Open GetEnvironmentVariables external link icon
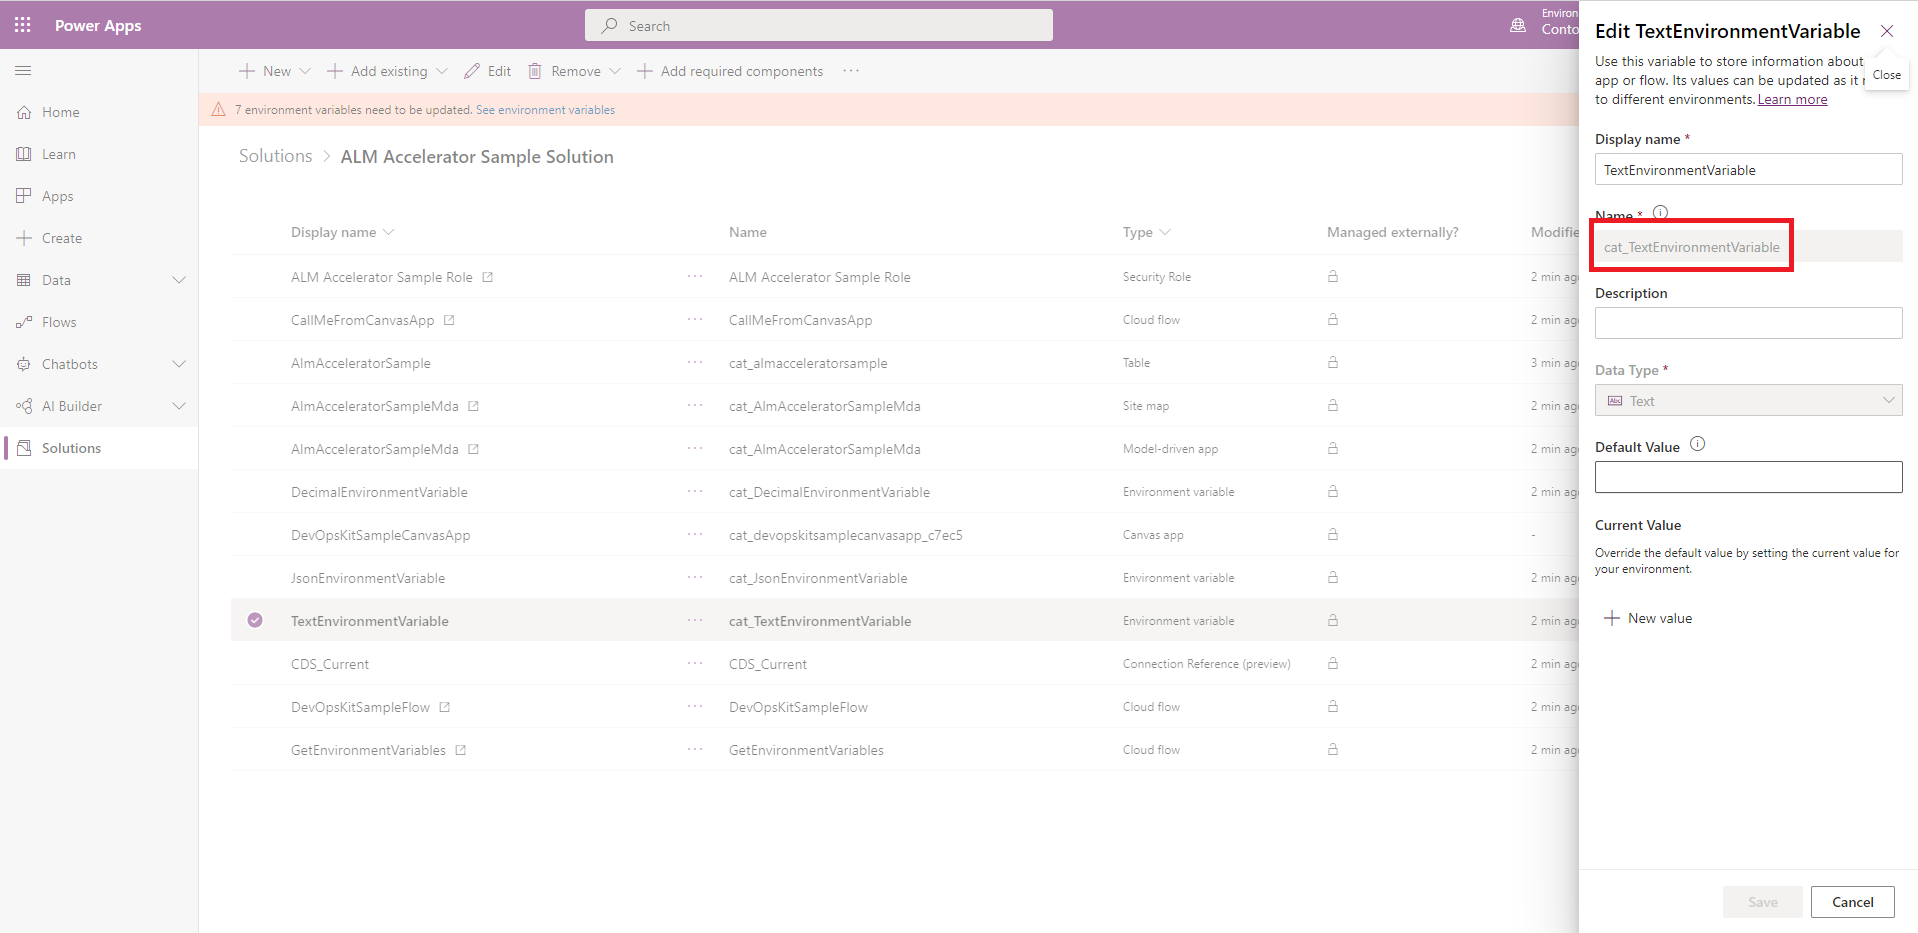The height and width of the screenshot is (933, 1918). [x=461, y=750]
